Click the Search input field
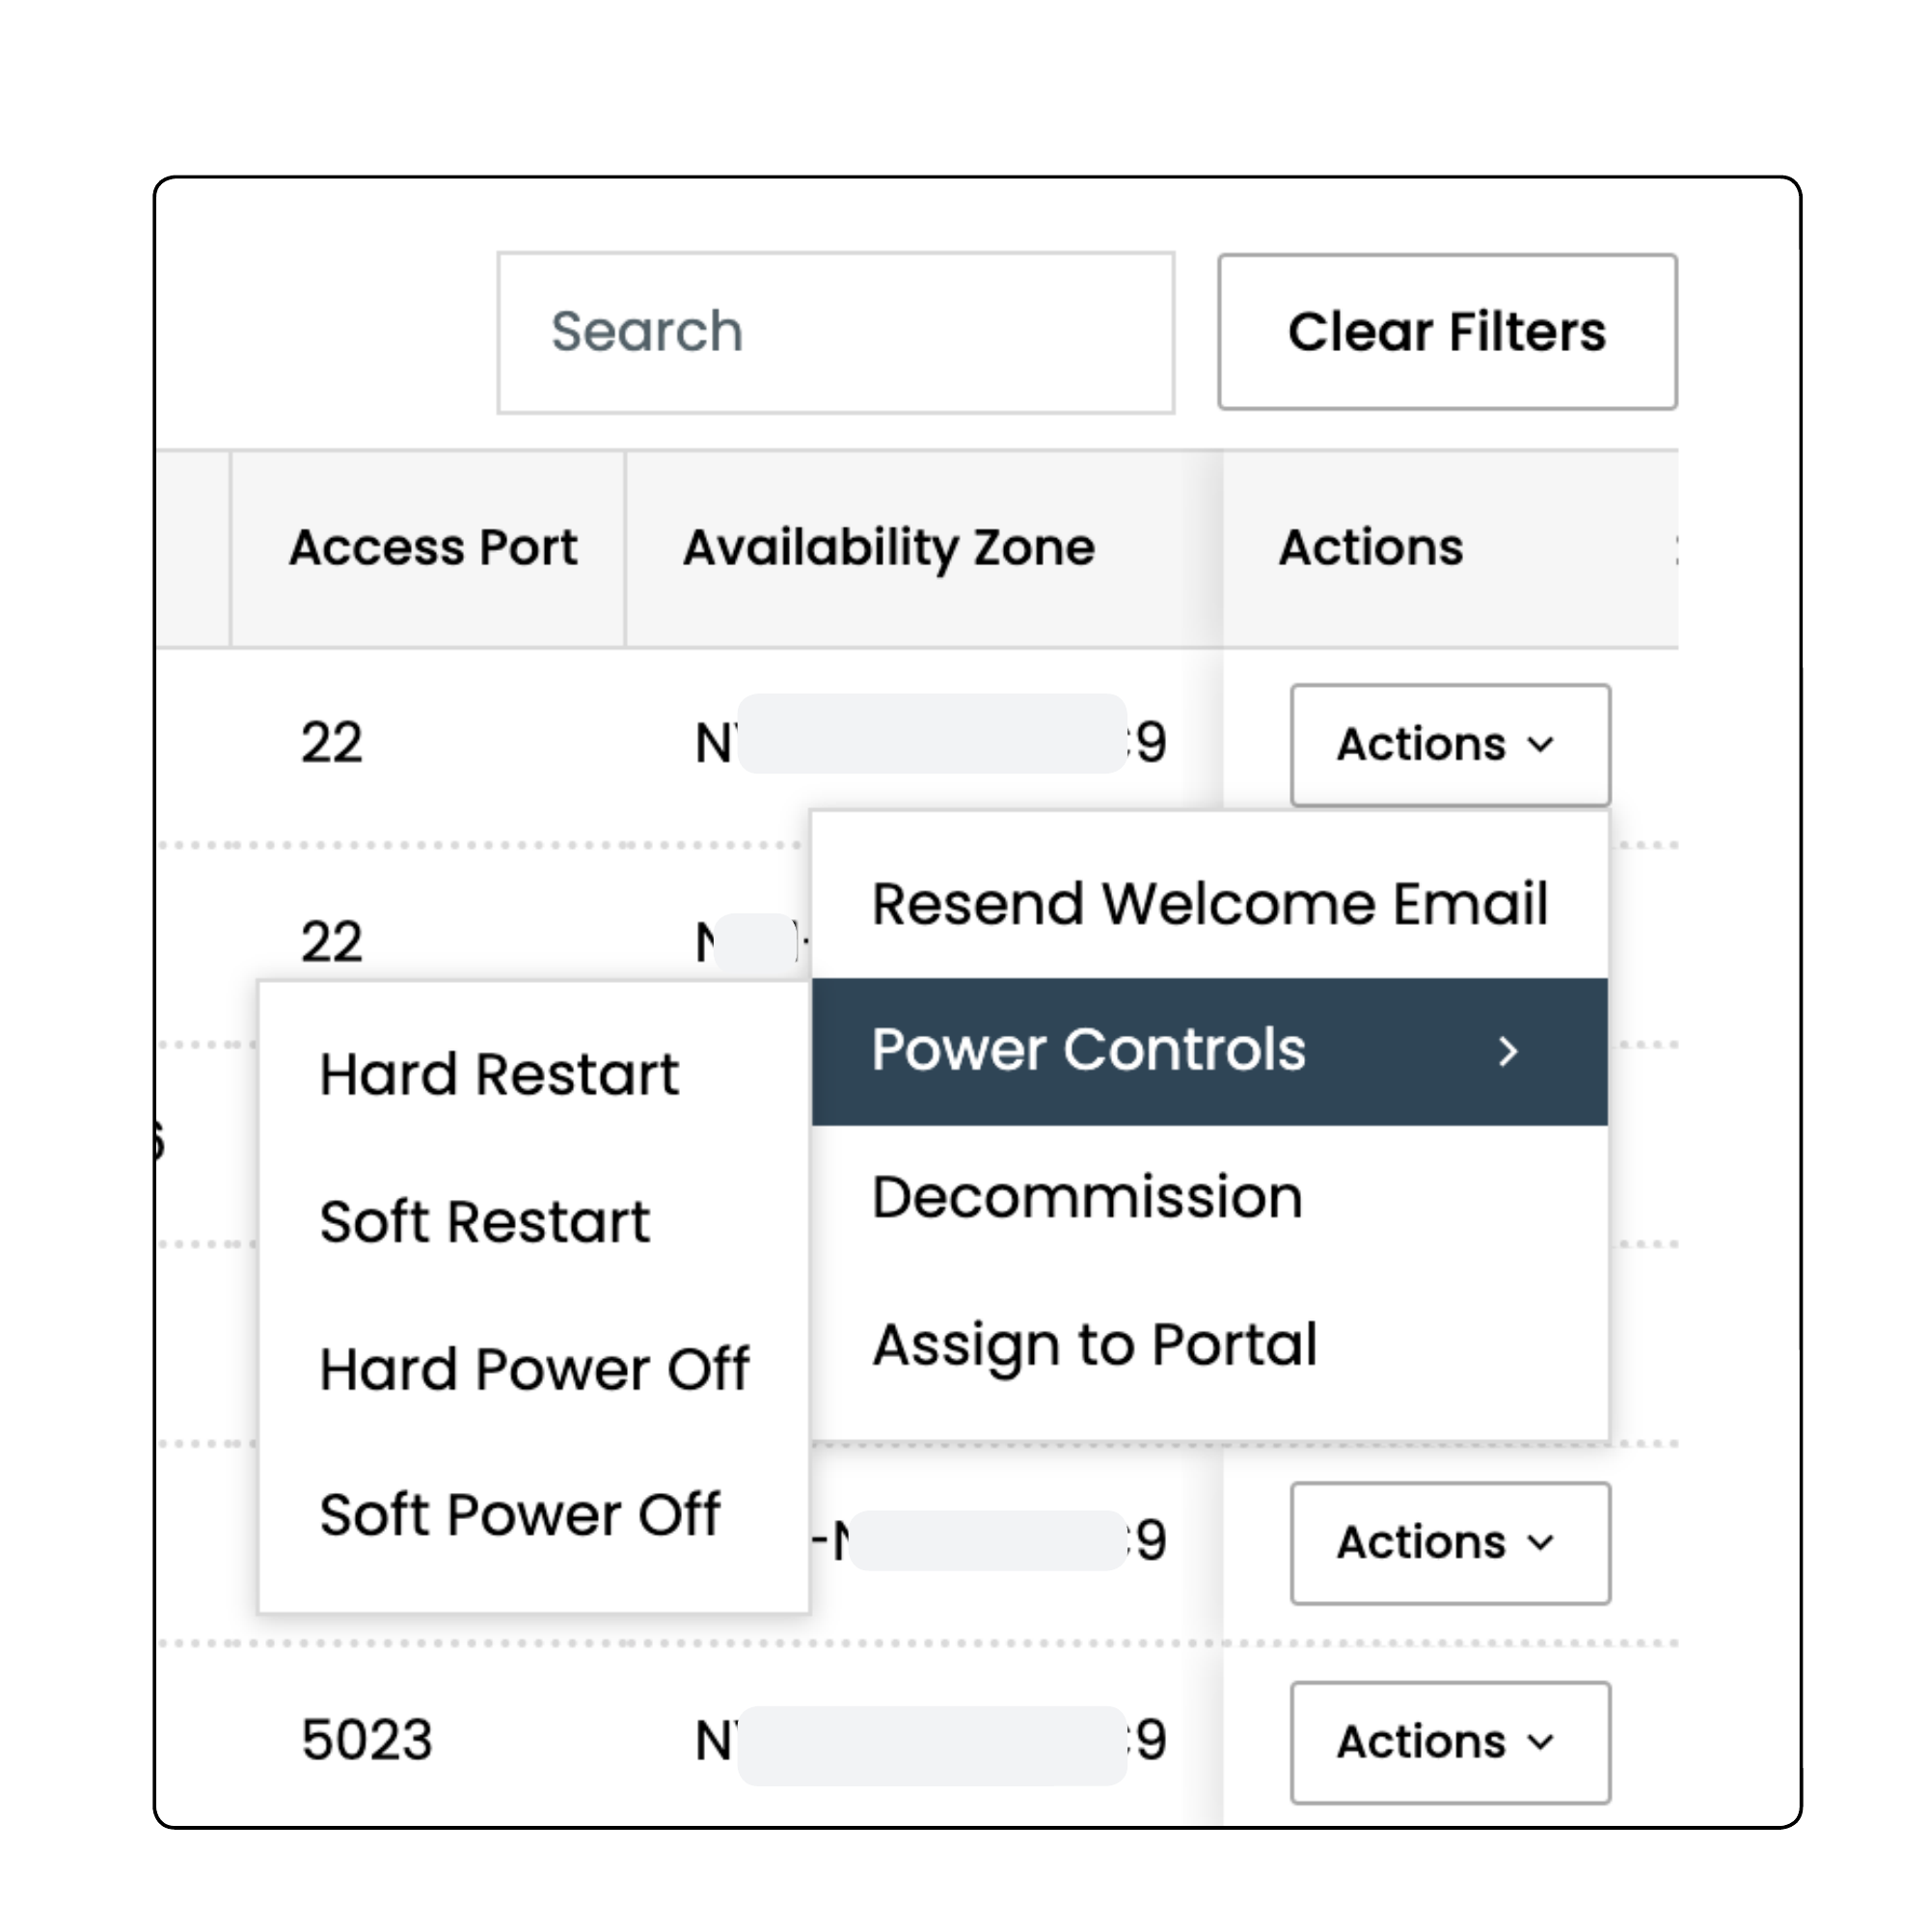Image resolution: width=1928 pixels, height=1932 pixels. 835,332
